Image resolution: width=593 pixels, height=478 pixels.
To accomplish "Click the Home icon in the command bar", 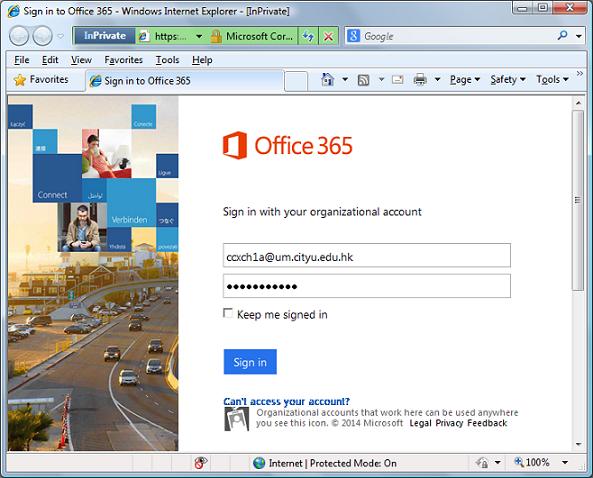I will (x=328, y=80).
